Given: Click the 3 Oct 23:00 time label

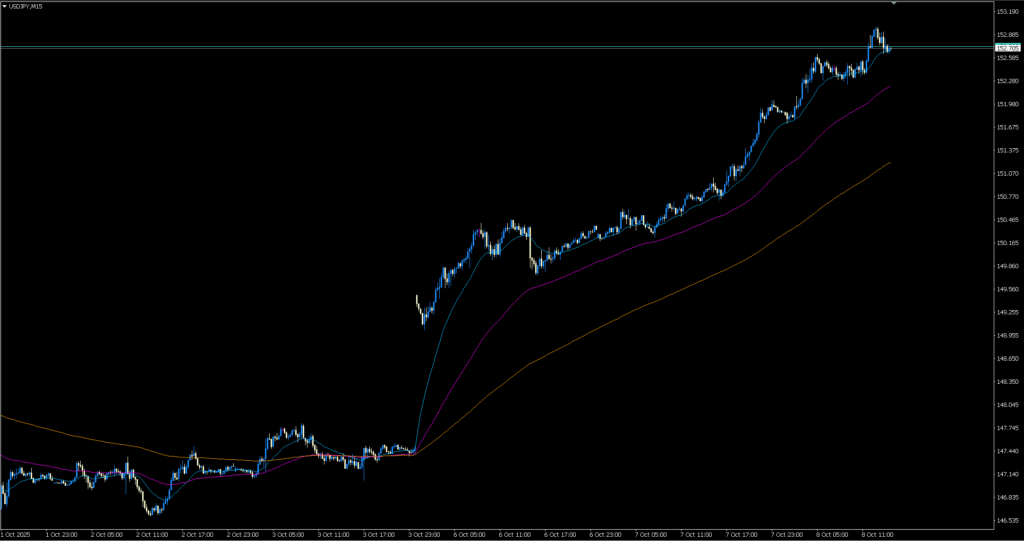Looking at the screenshot, I should tap(426, 534).
